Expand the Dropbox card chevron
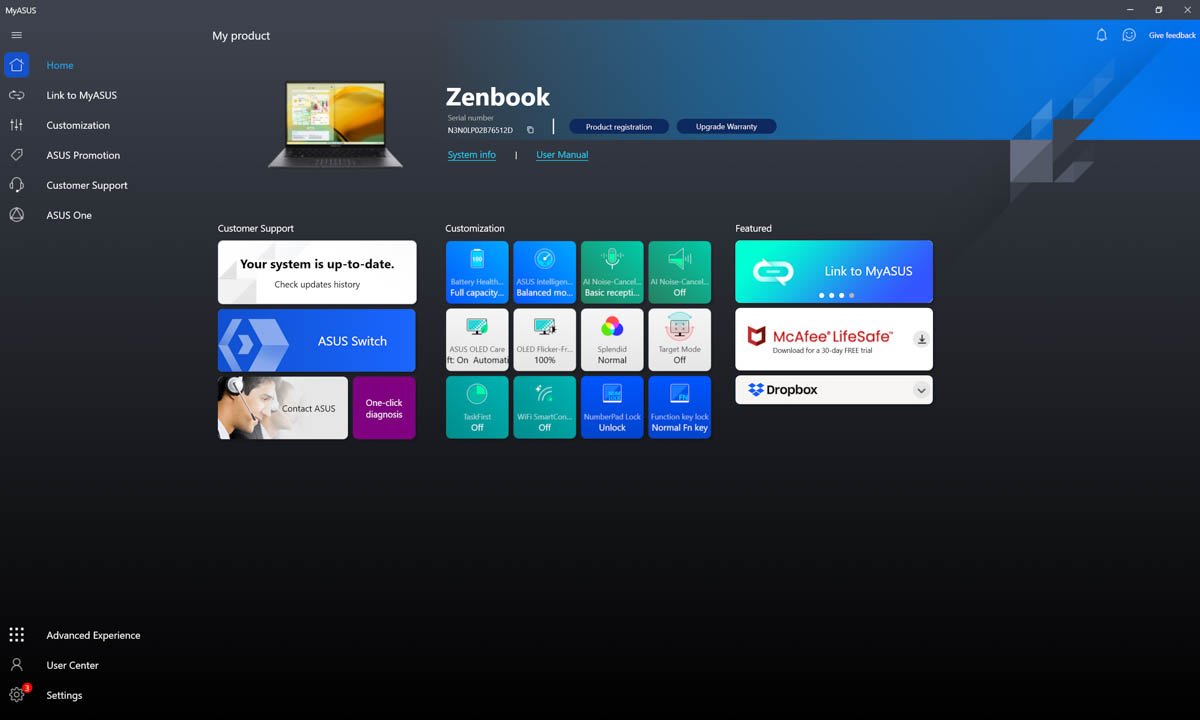 coord(921,390)
